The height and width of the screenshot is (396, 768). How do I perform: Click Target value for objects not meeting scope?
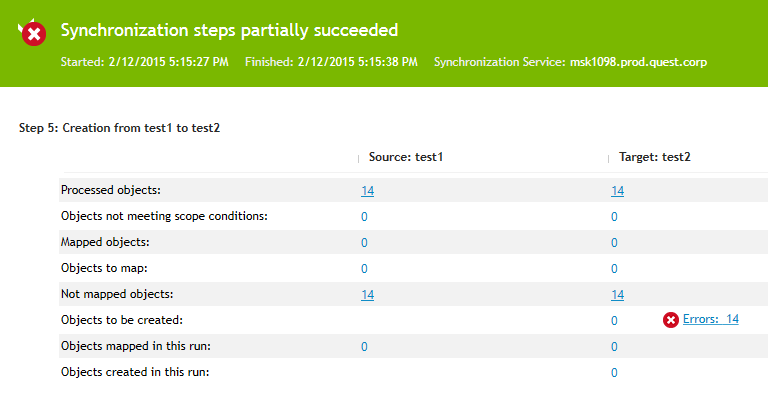(x=614, y=217)
